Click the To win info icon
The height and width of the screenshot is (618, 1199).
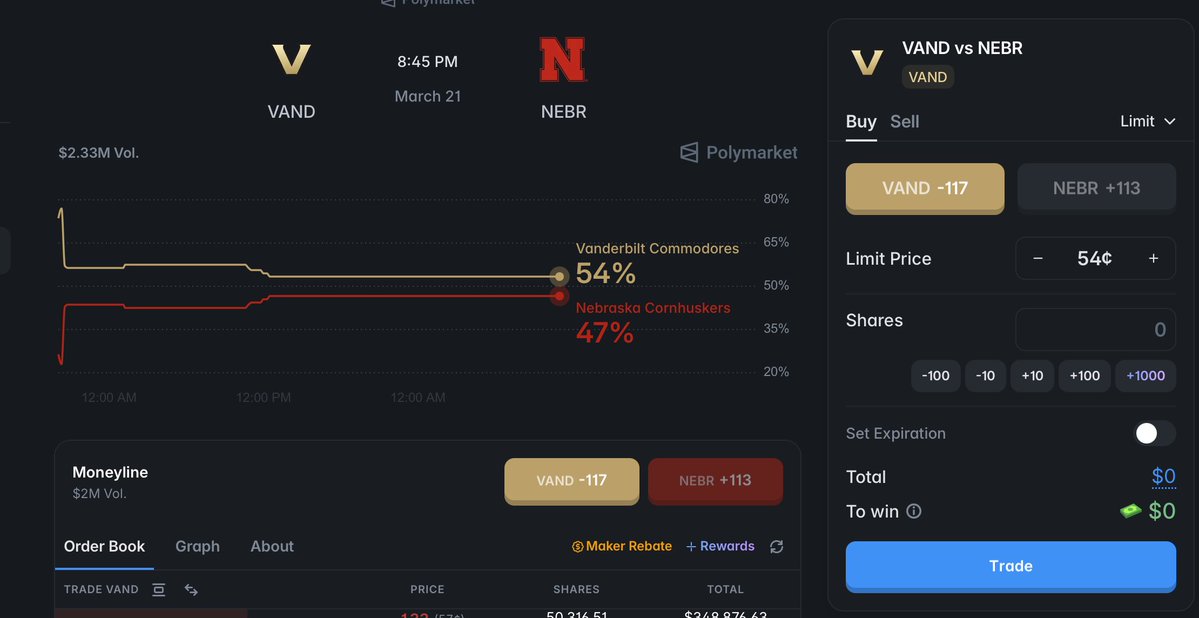pyautogui.click(x=914, y=511)
